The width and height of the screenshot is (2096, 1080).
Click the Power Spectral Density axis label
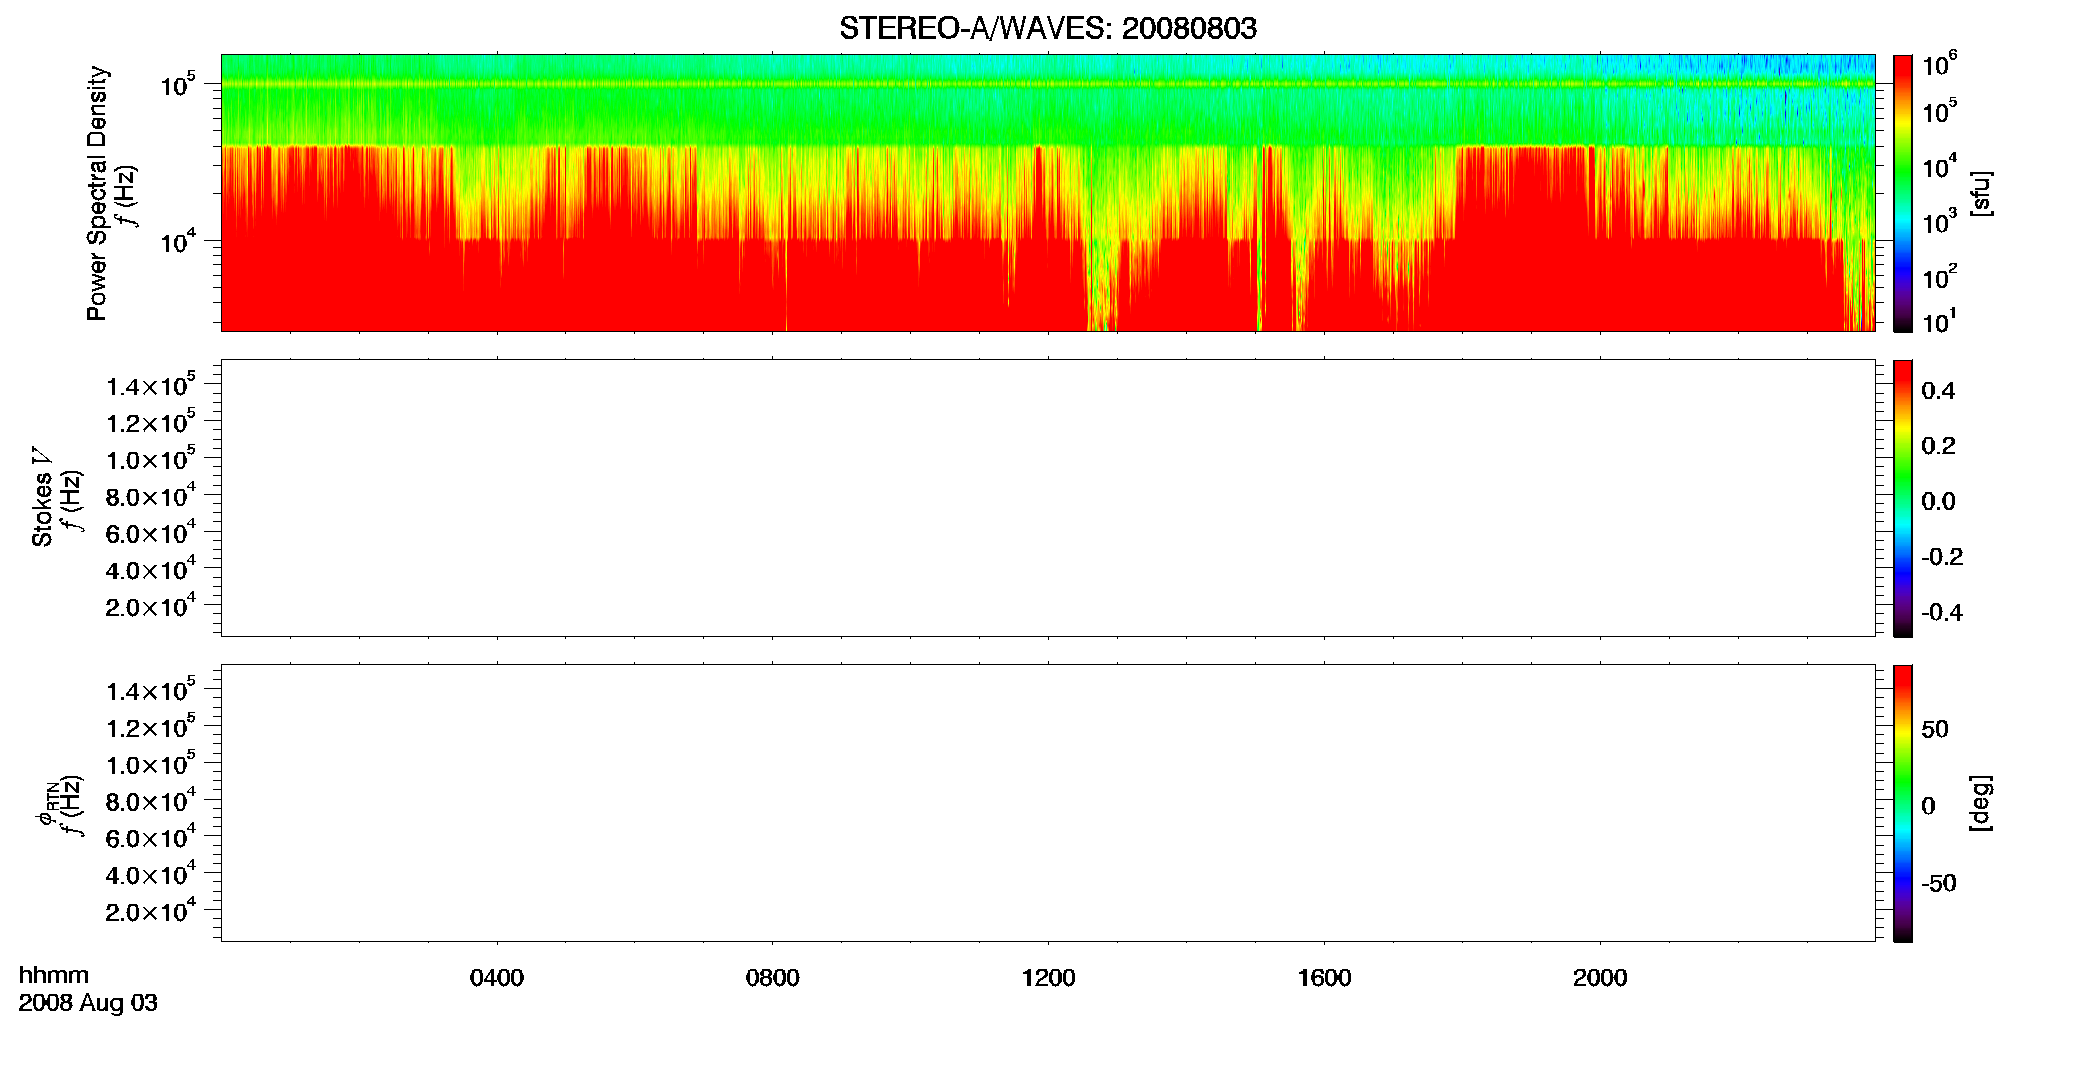(97, 193)
